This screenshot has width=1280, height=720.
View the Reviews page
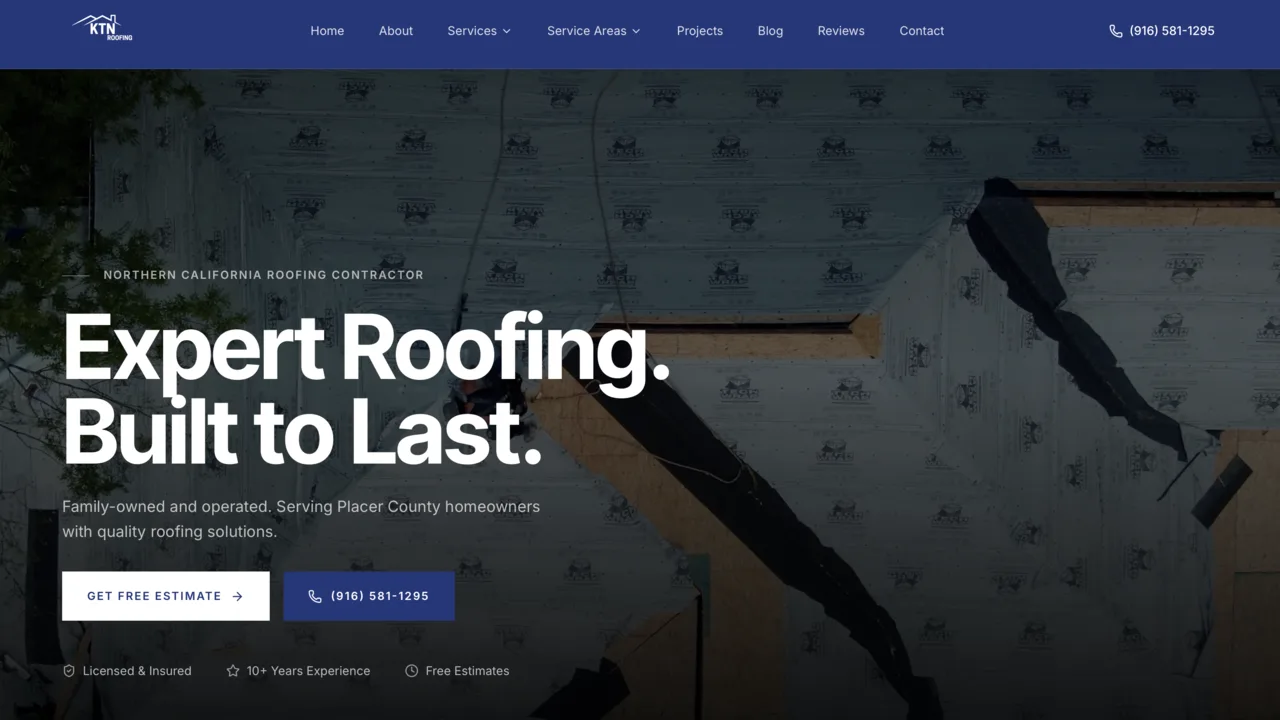coord(841,31)
